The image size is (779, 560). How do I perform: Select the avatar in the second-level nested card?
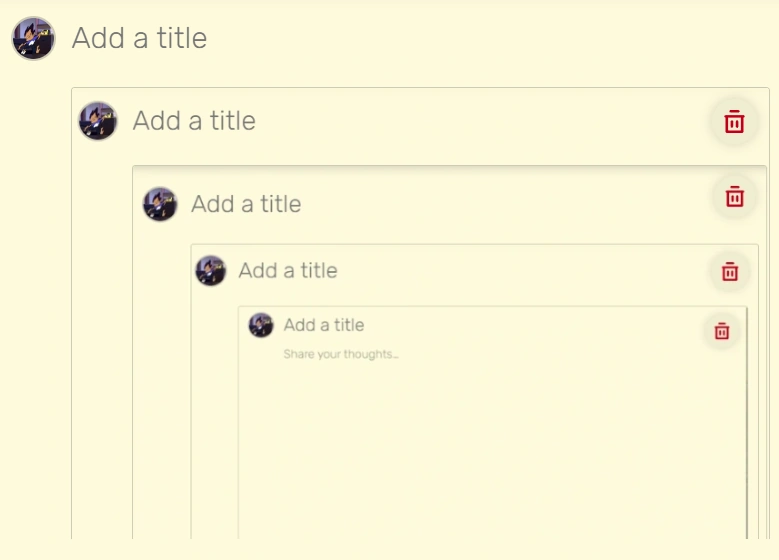(160, 204)
